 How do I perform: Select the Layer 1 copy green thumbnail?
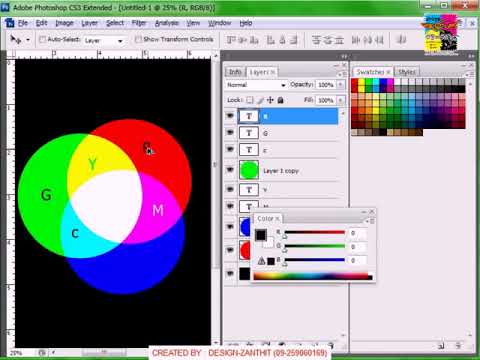click(x=249, y=170)
